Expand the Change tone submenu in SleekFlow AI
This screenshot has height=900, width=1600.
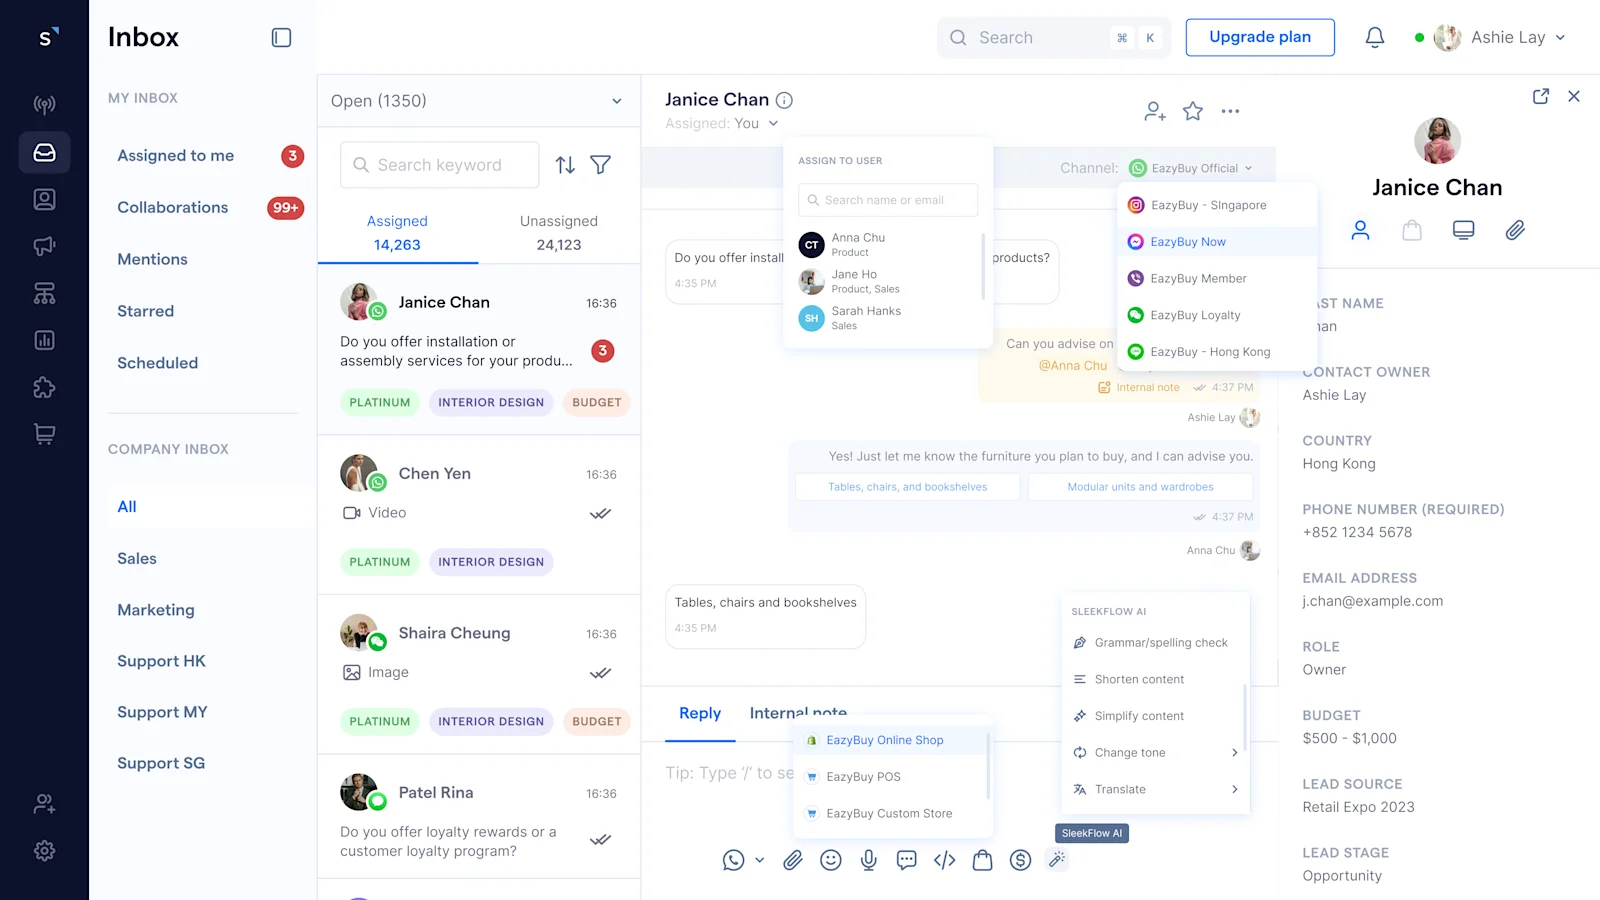click(x=1155, y=752)
